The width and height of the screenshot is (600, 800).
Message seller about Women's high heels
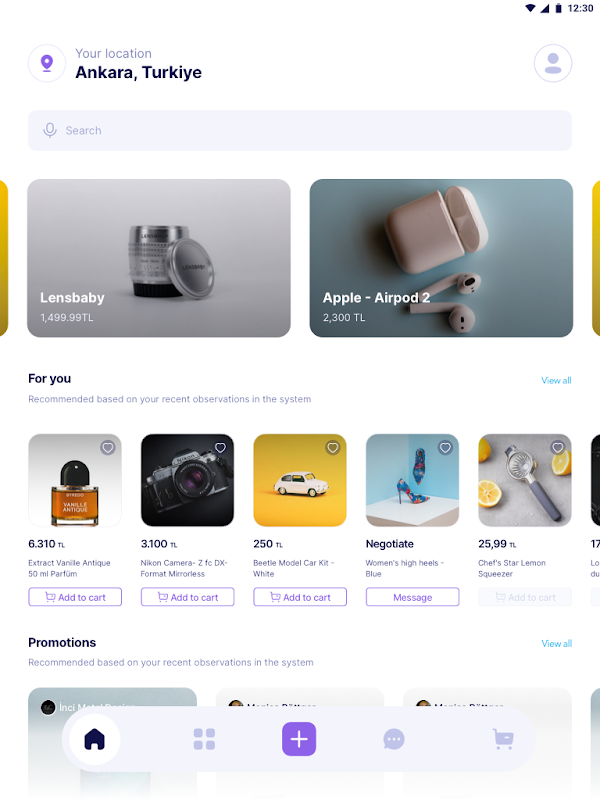[x=412, y=597]
